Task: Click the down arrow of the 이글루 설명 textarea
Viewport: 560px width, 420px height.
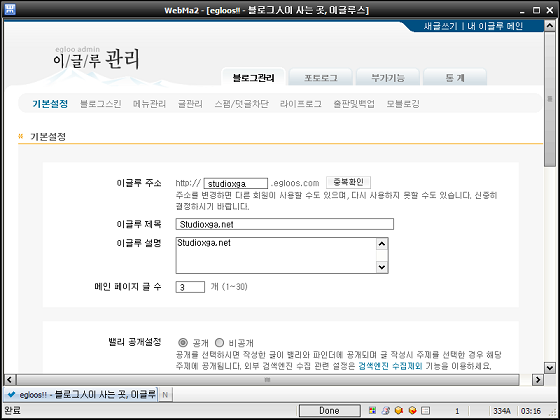Action: 382,267
